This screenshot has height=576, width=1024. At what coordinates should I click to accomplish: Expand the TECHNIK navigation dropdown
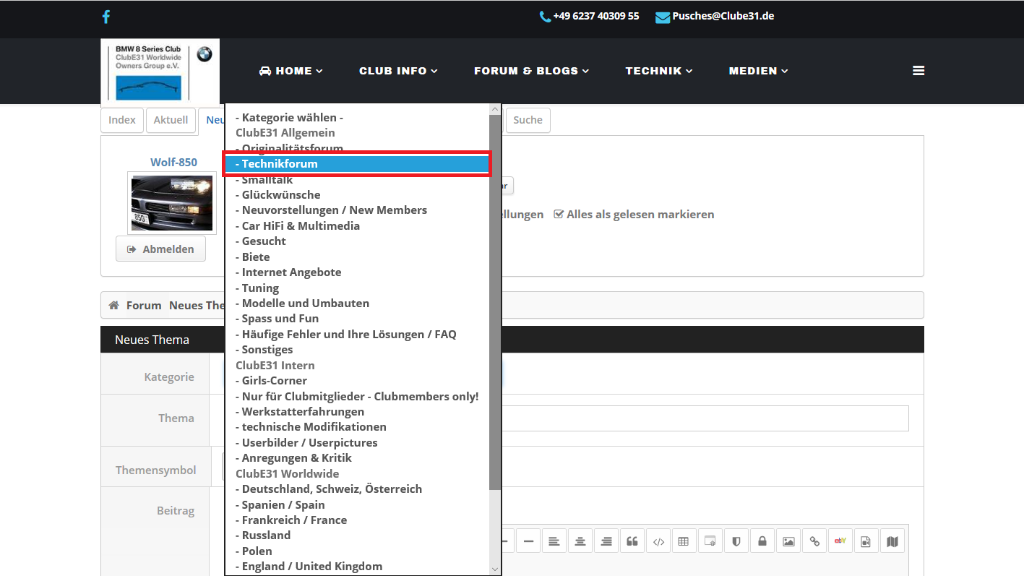659,71
